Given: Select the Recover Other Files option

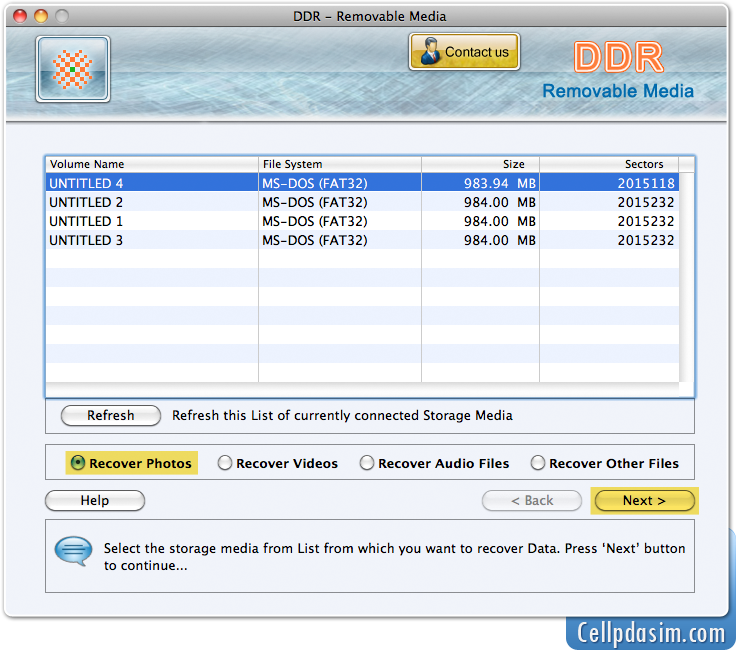Looking at the screenshot, I should pyautogui.click(x=605, y=463).
